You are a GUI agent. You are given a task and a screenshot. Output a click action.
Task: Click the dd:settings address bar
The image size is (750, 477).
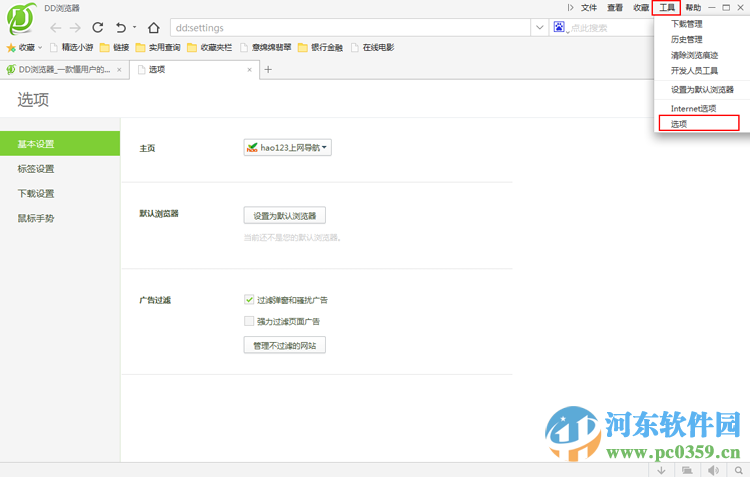tap(350, 28)
